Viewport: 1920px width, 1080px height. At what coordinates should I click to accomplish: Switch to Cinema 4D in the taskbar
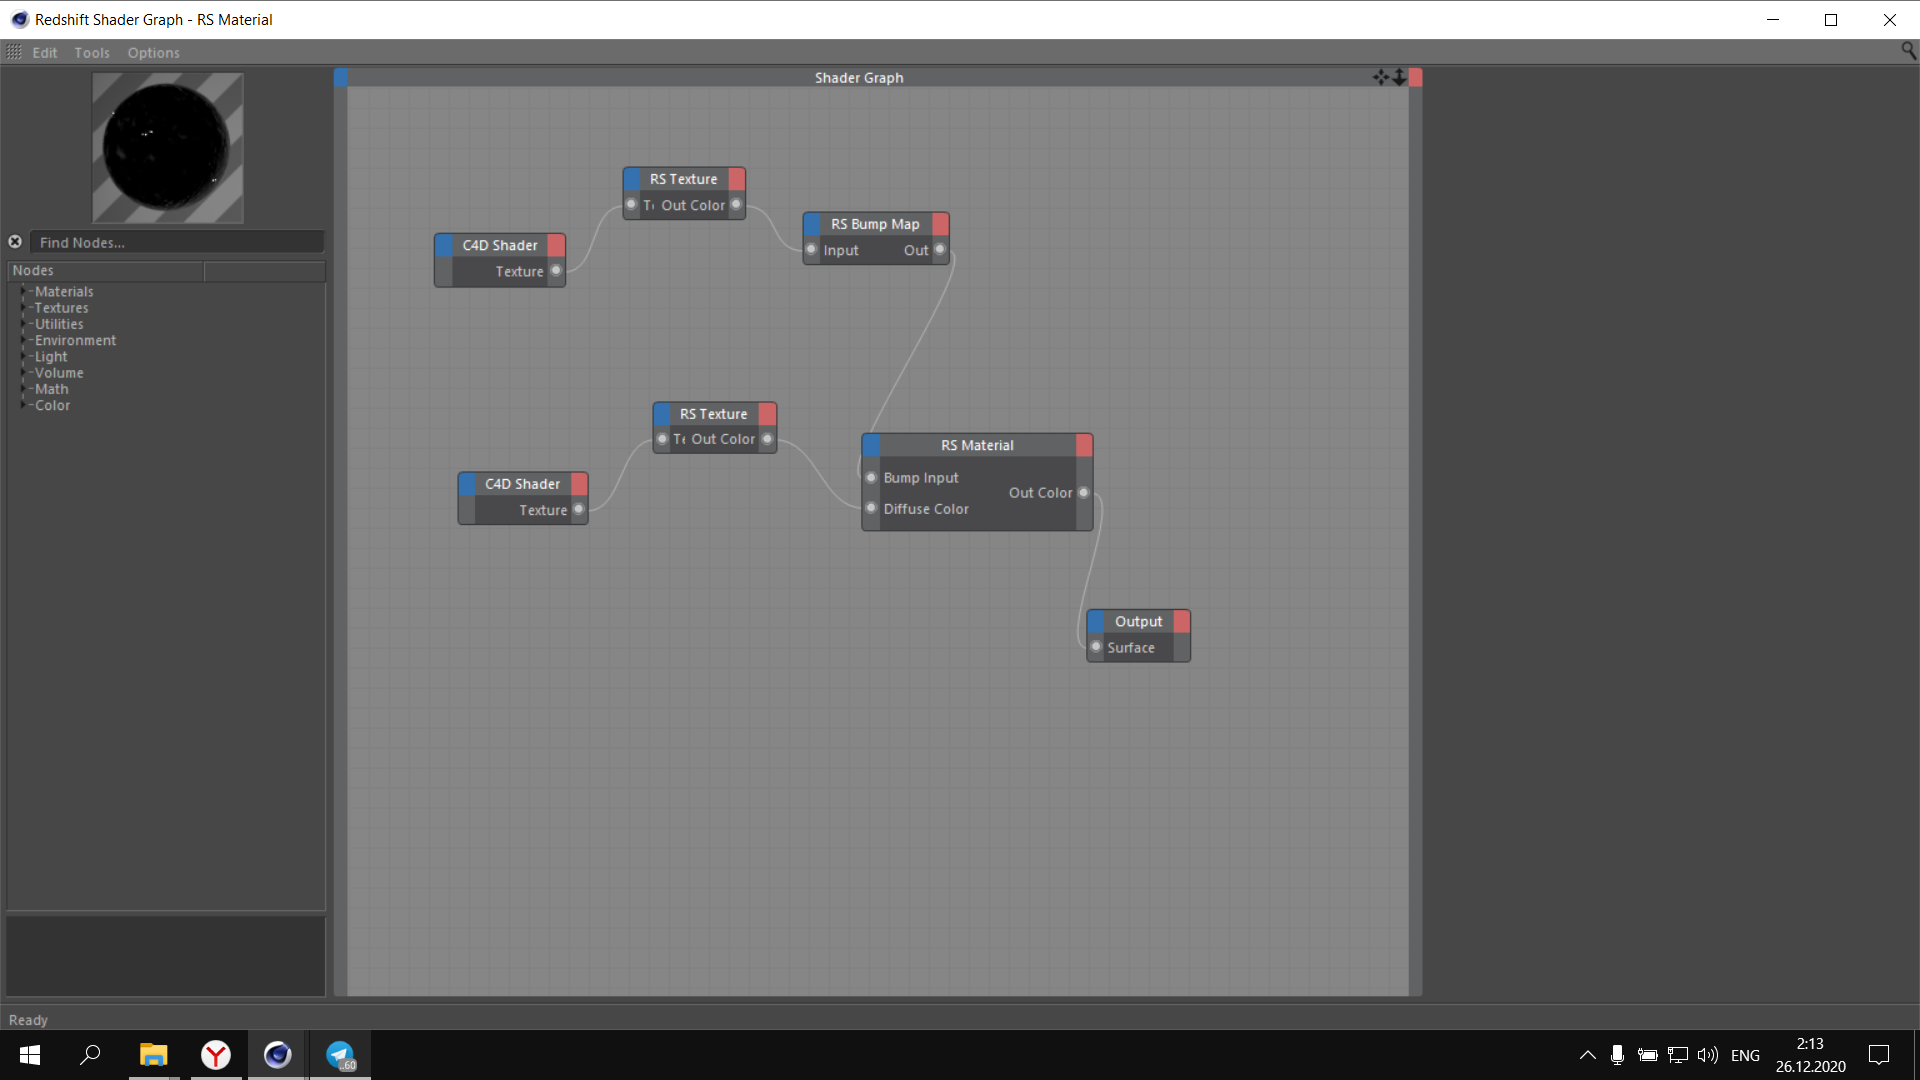pos(278,1055)
